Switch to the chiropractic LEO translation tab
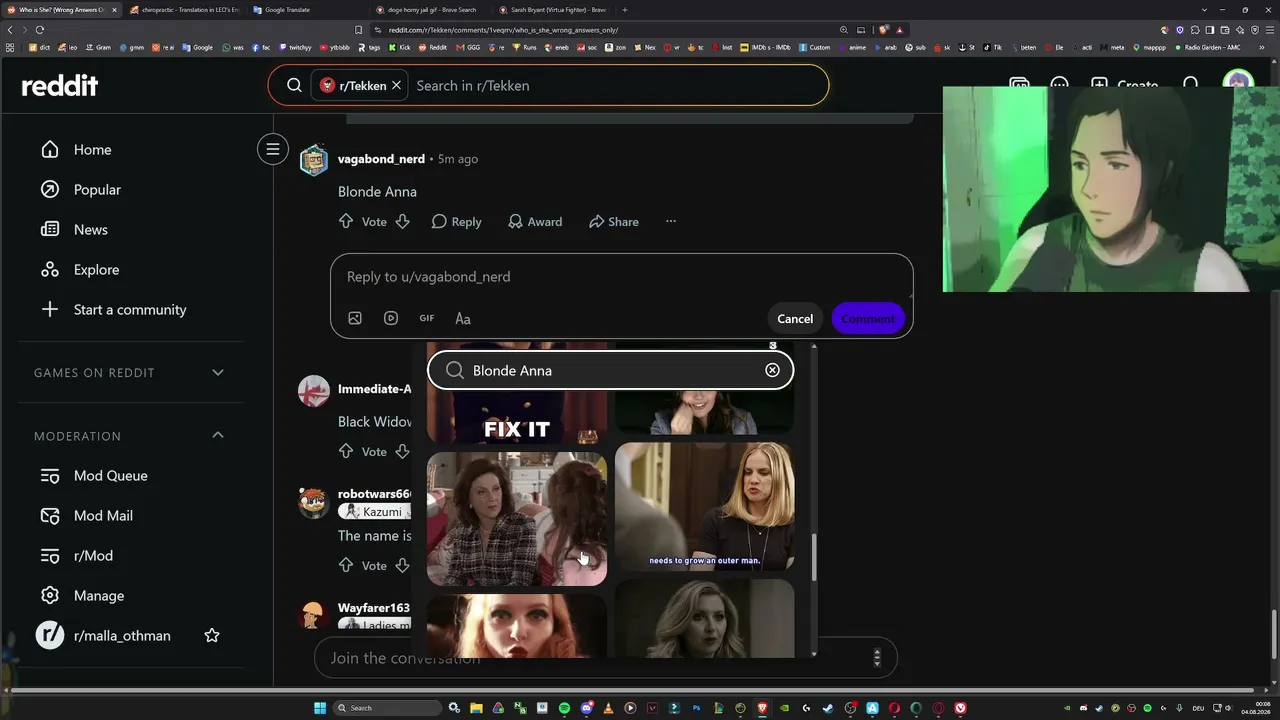This screenshot has height=720, width=1280. (183, 10)
